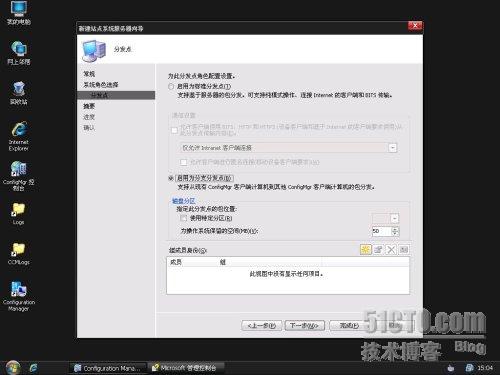500x375 pixels.
Task: Open the Intranet client connections dropdown
Action: click(393, 148)
